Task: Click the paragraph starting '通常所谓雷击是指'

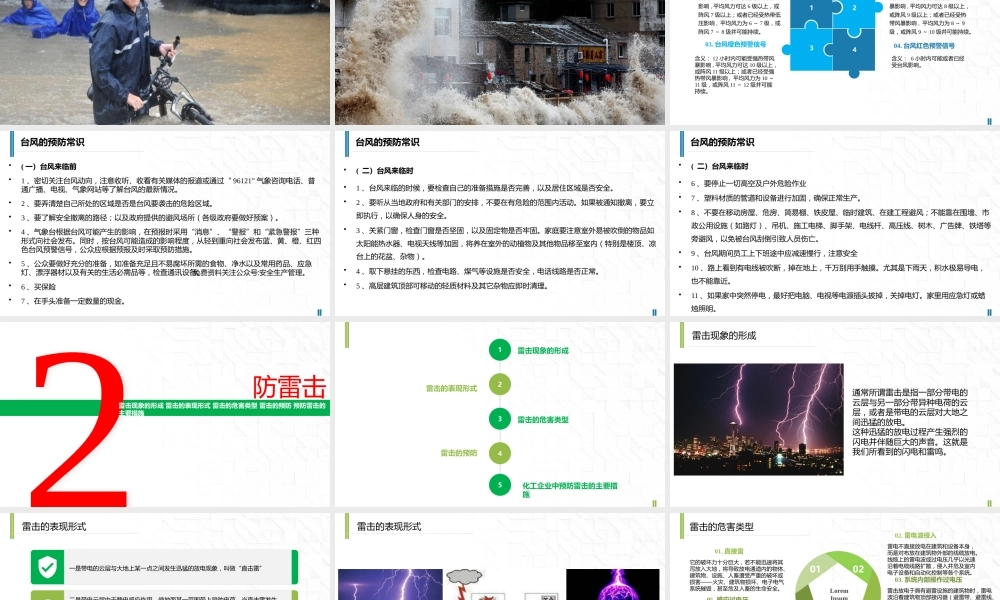Action: click(910, 422)
